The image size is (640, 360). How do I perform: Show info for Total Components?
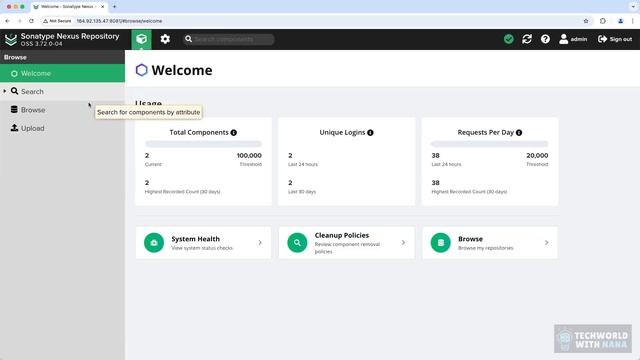(233, 133)
